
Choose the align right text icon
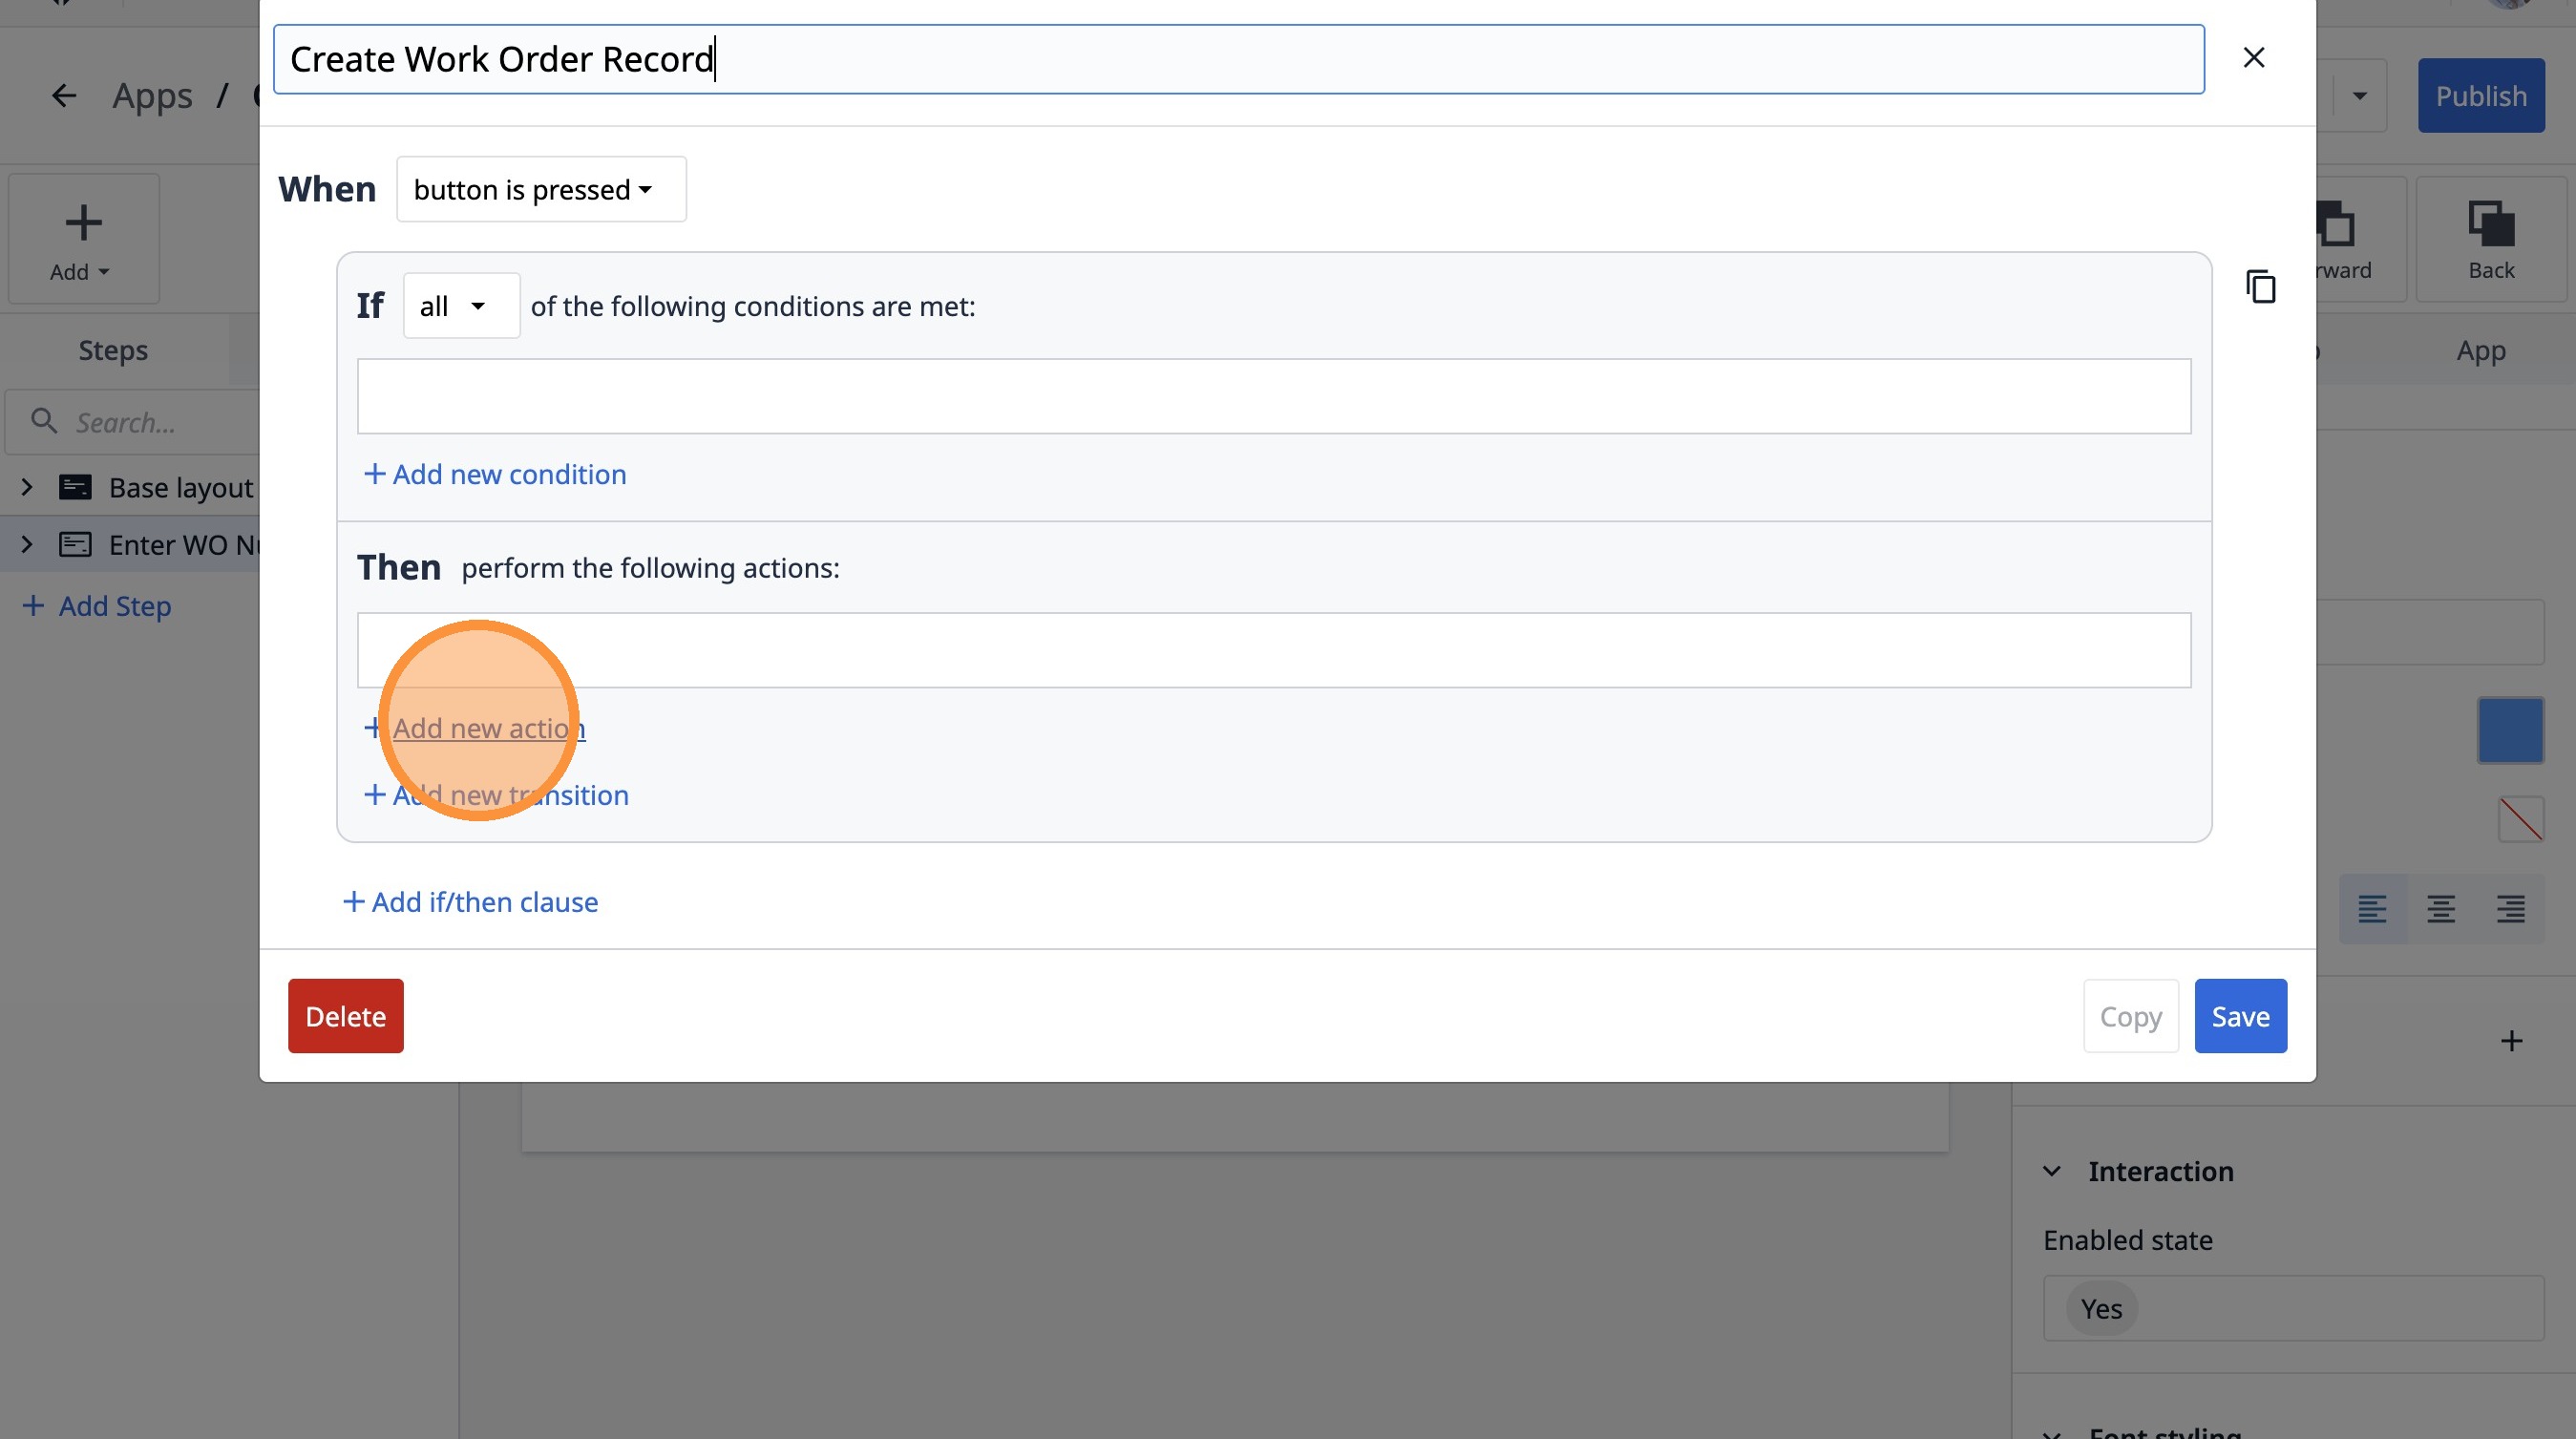pos(2510,908)
